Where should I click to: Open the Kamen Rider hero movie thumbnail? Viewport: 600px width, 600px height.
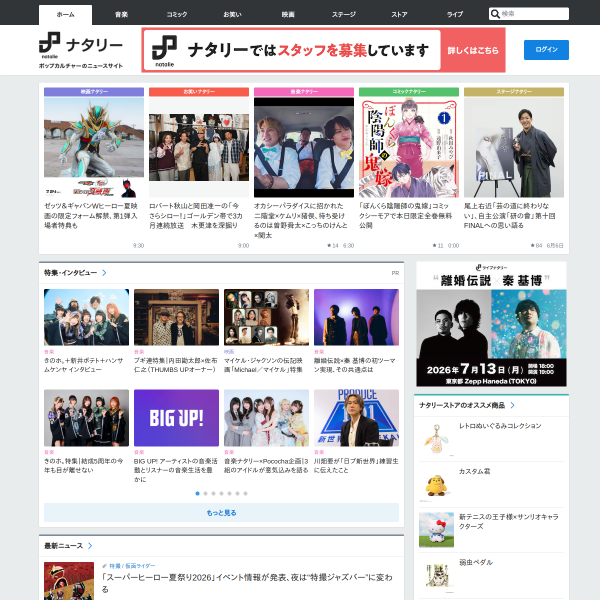click(x=94, y=147)
